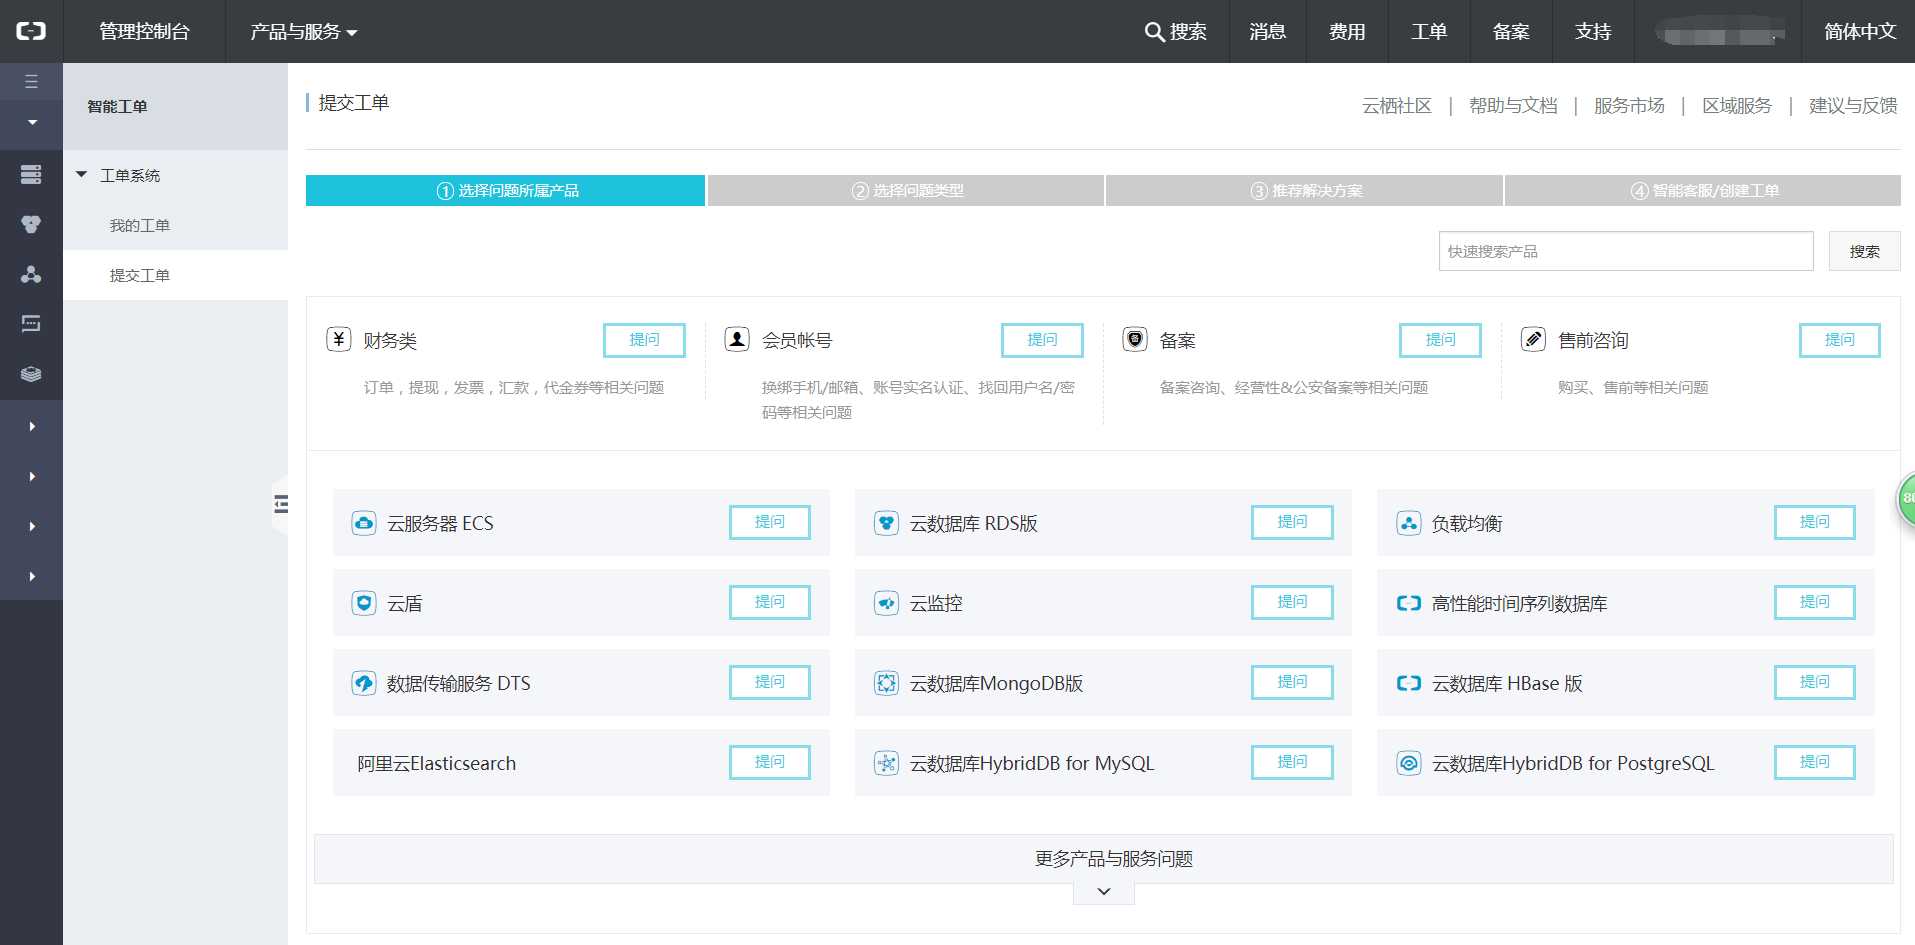Open the 产品与服务 dropdown menu
1915x945 pixels.
(x=303, y=31)
